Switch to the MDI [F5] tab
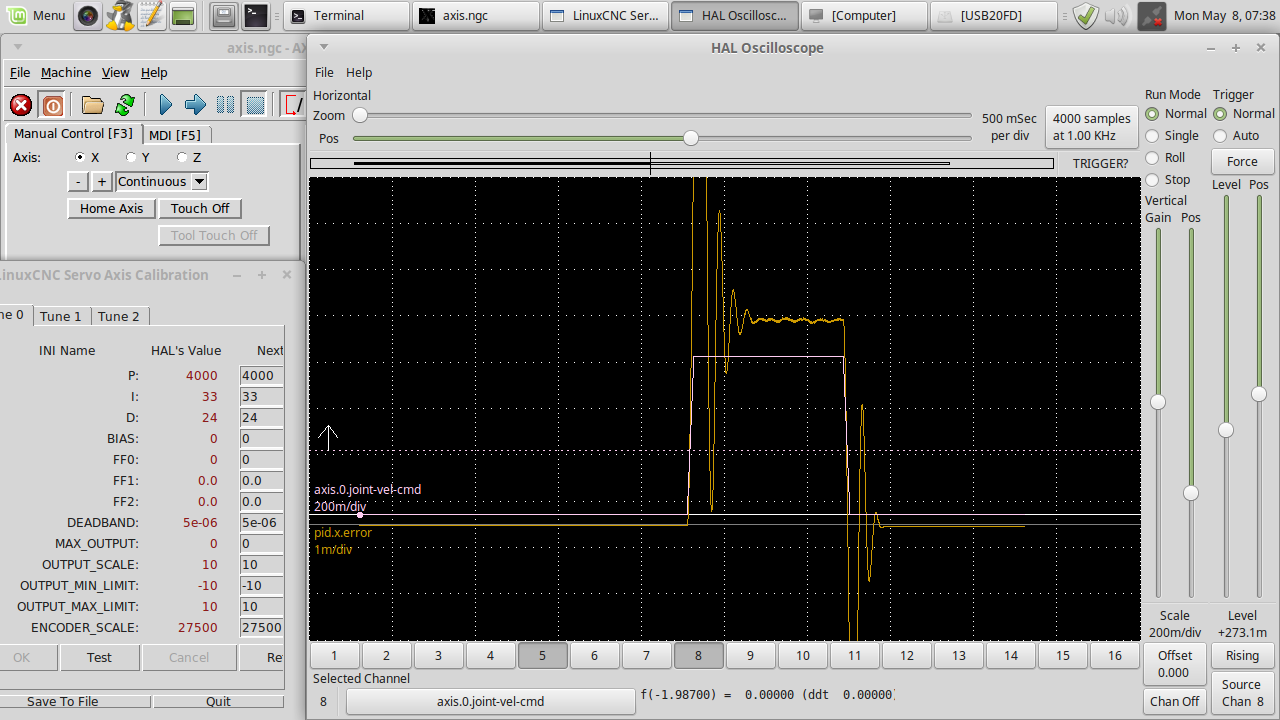Screen dimensions: 1280x720 174,134
